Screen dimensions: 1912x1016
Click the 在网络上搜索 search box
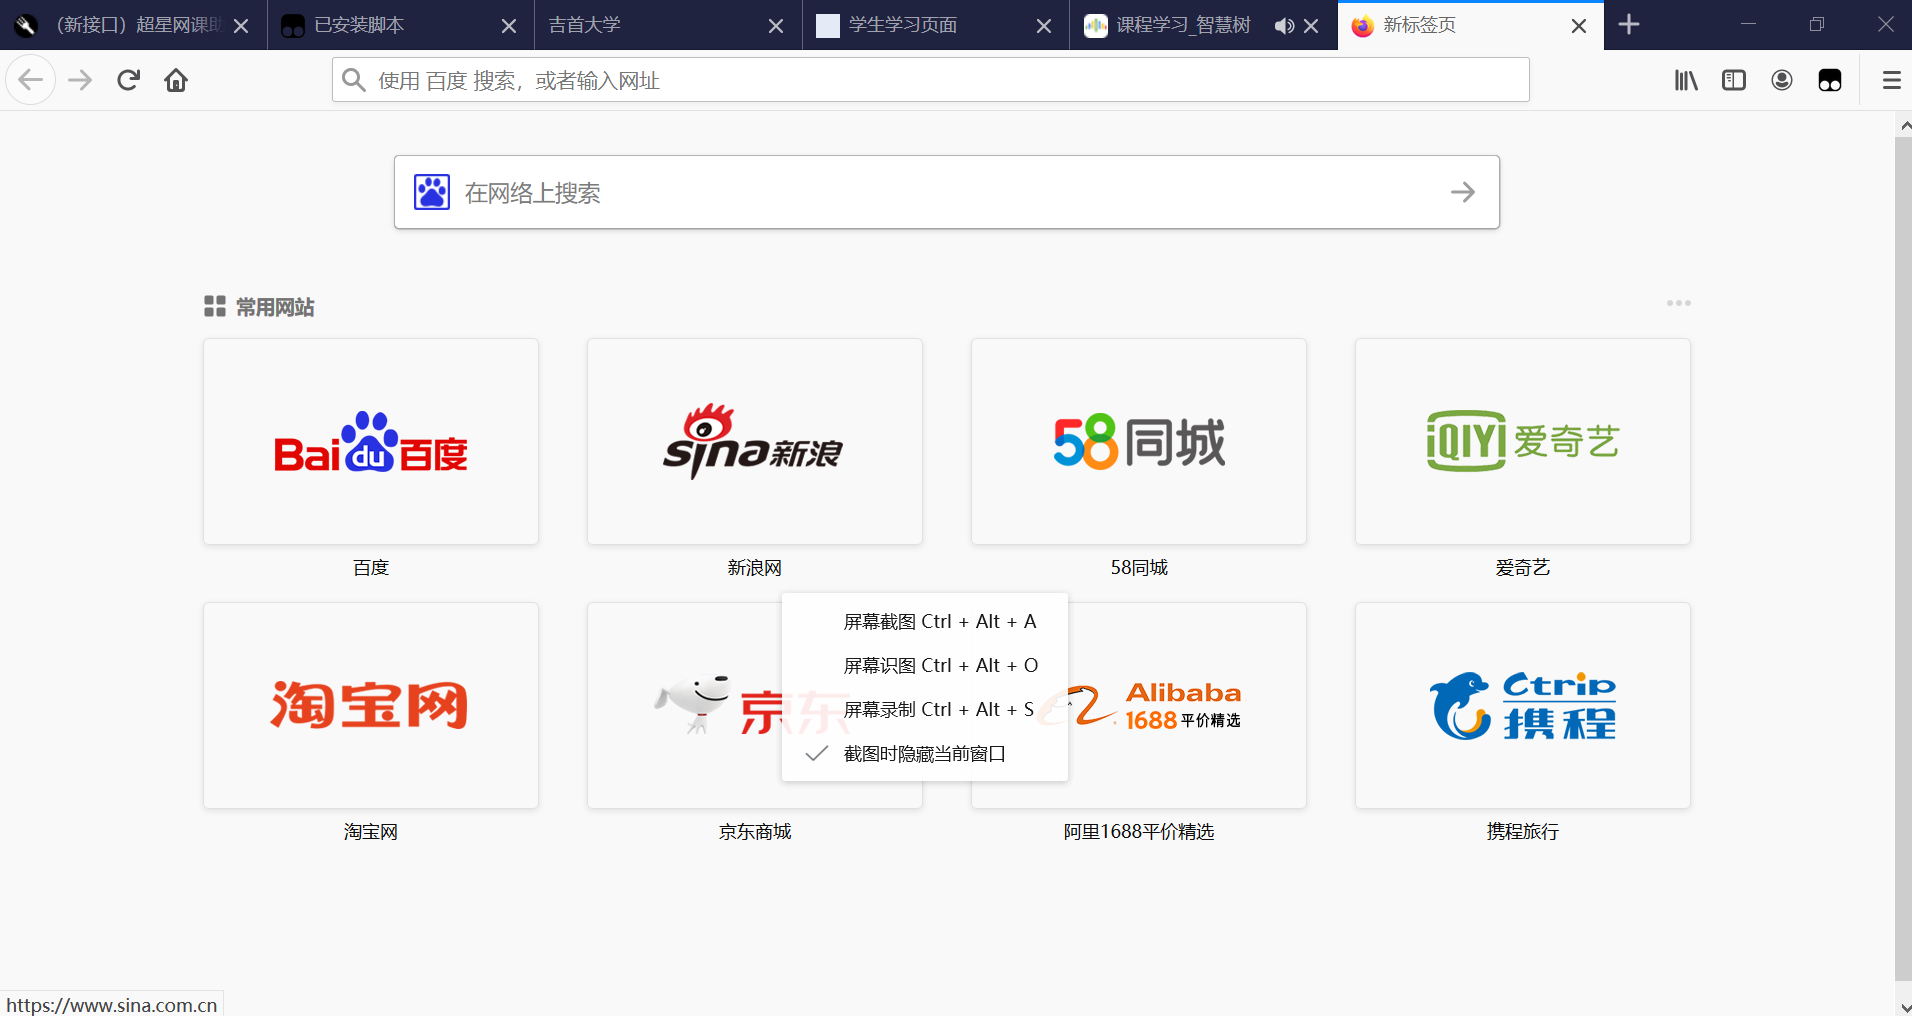click(946, 192)
